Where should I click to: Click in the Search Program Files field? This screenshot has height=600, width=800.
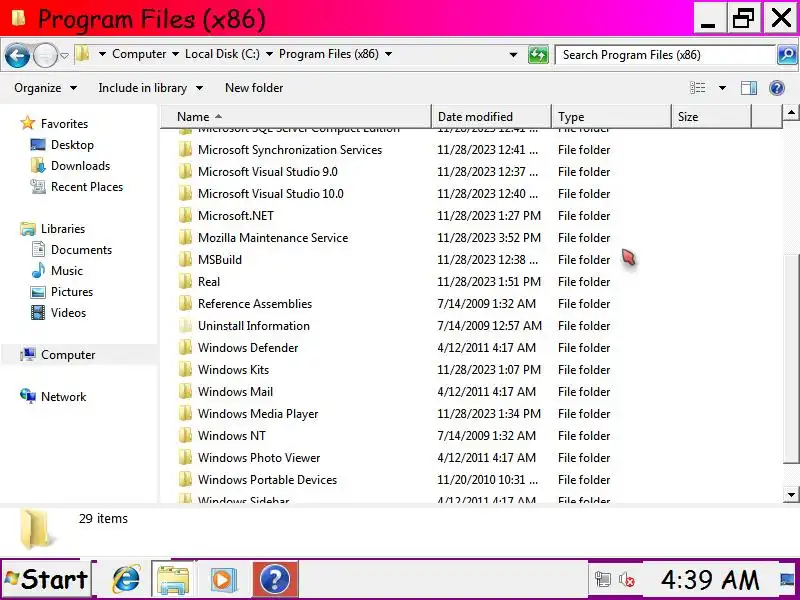click(665, 55)
